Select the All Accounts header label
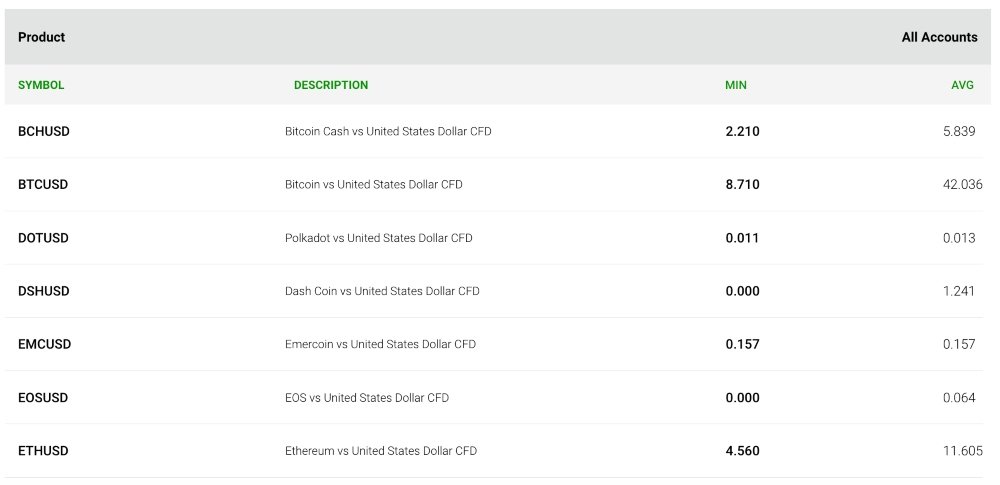The image size is (1000, 485). pyautogui.click(x=939, y=37)
